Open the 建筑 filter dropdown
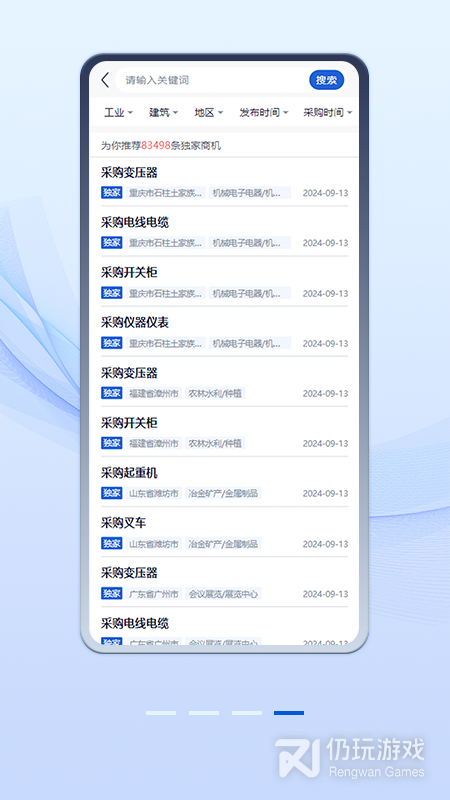450x800 pixels. tap(163, 113)
